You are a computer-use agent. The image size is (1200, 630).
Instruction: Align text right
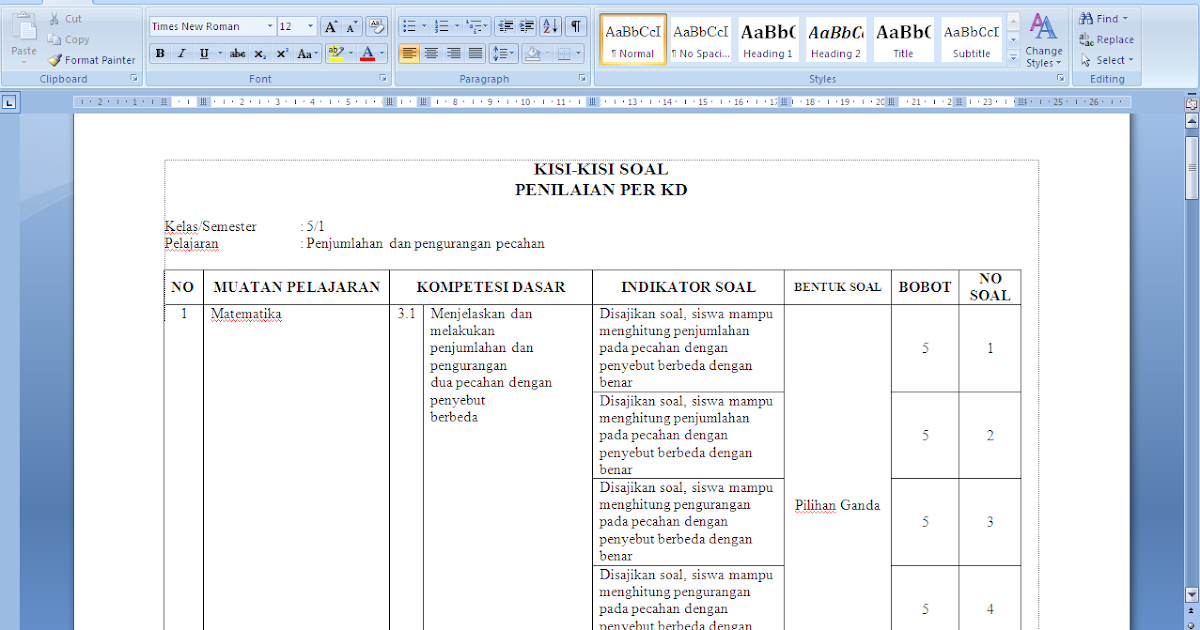tap(453, 54)
